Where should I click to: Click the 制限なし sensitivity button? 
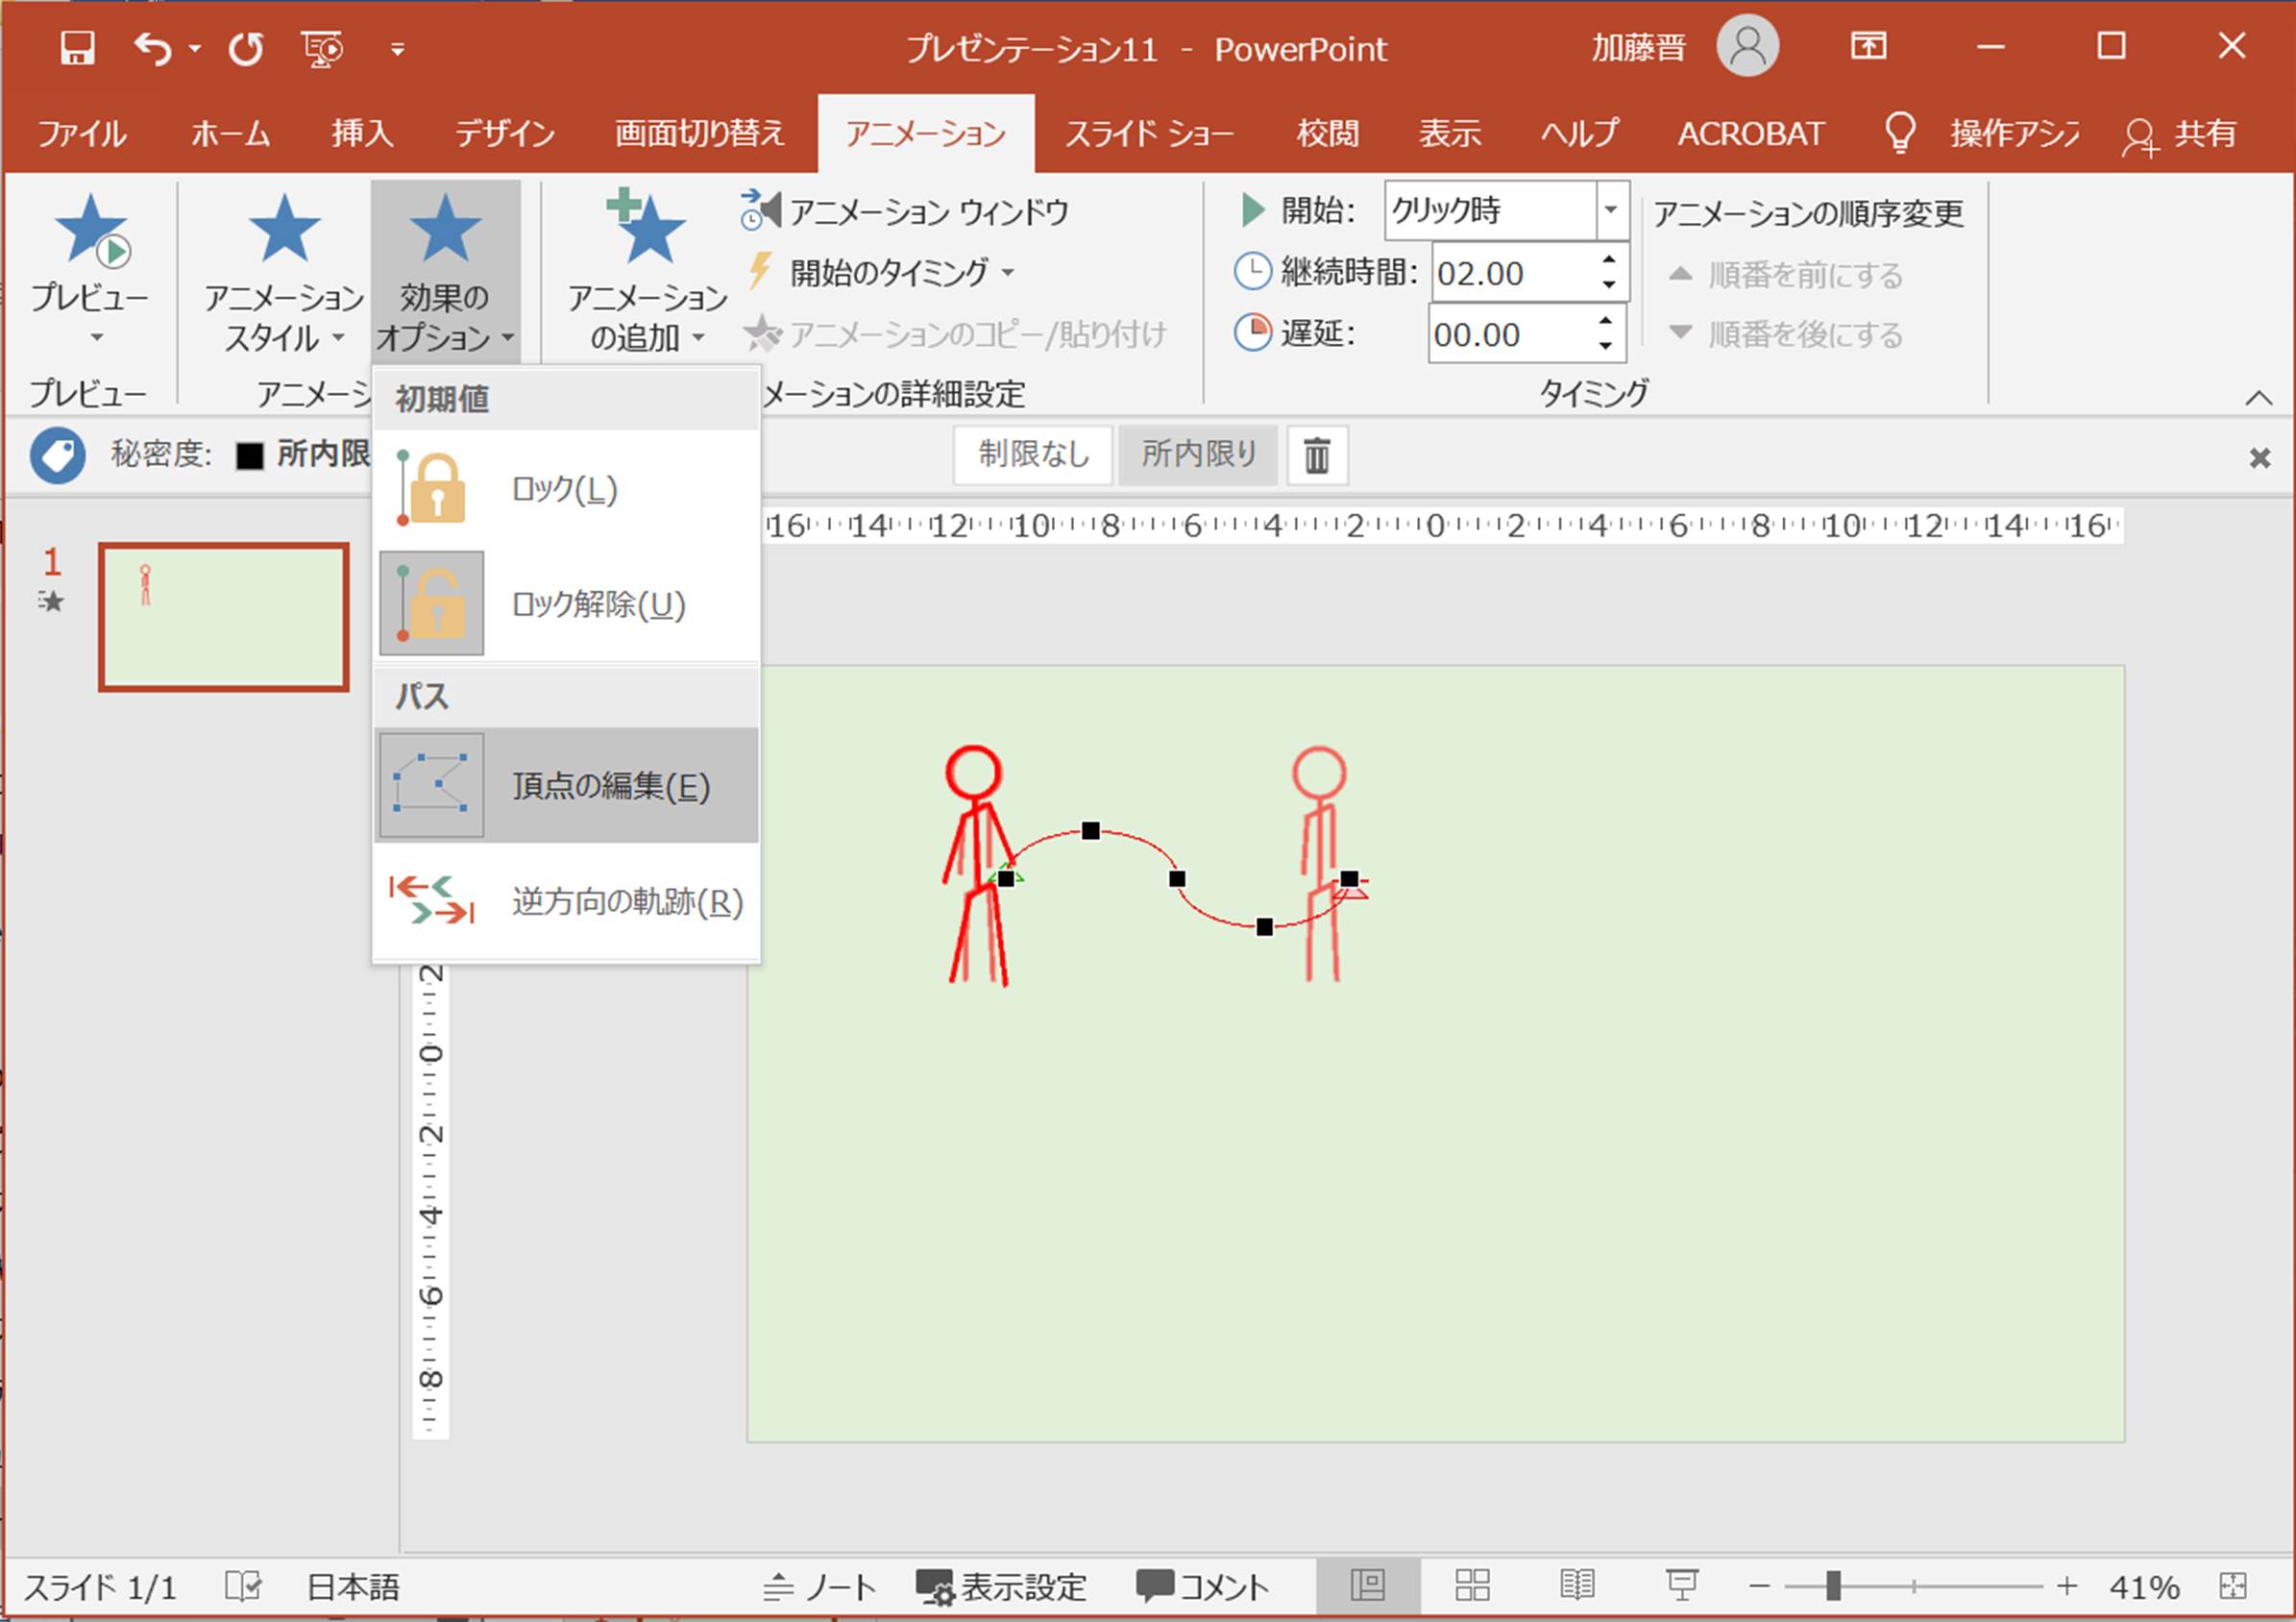click(1032, 455)
